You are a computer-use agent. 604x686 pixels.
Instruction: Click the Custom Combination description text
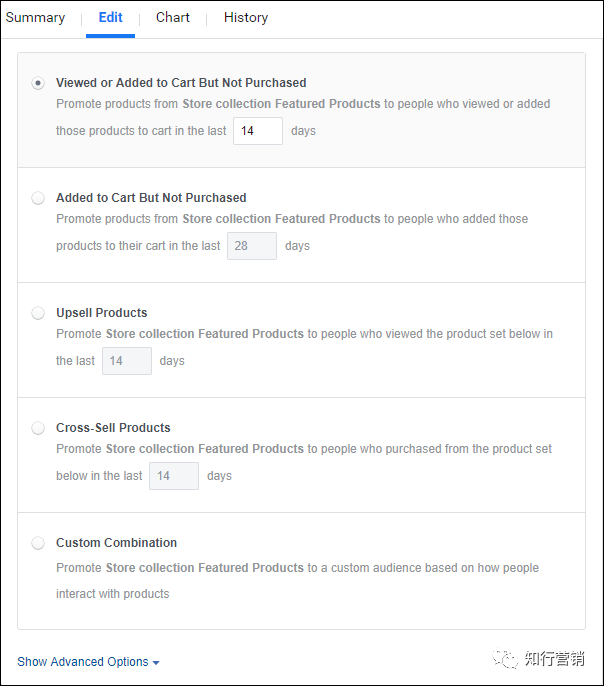(297, 581)
